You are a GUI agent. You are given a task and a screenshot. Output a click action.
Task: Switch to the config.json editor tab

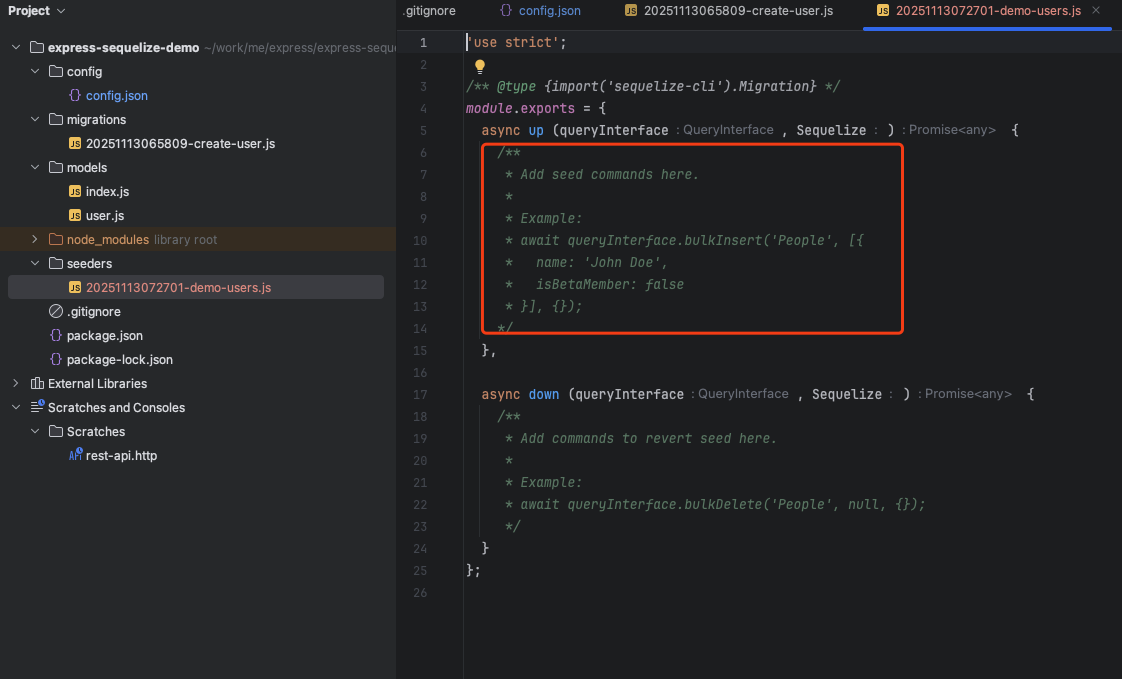(540, 11)
